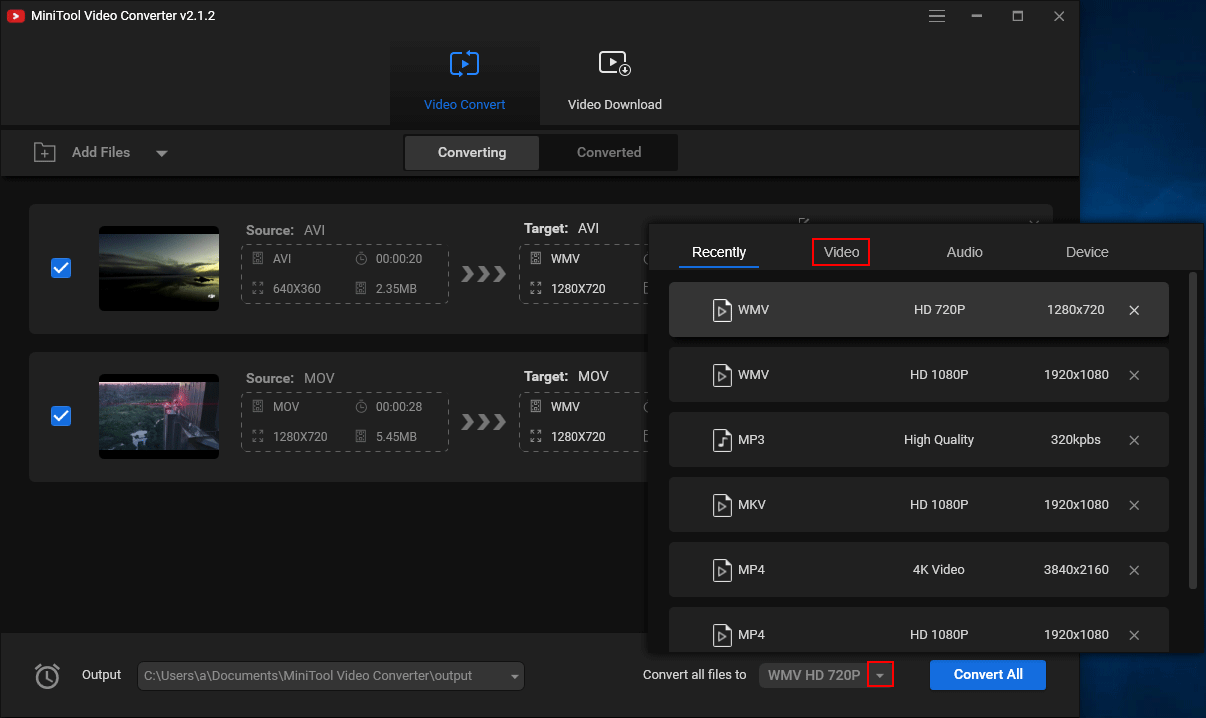
Task: Click the 00:00:28 duration text
Action: 399,407
